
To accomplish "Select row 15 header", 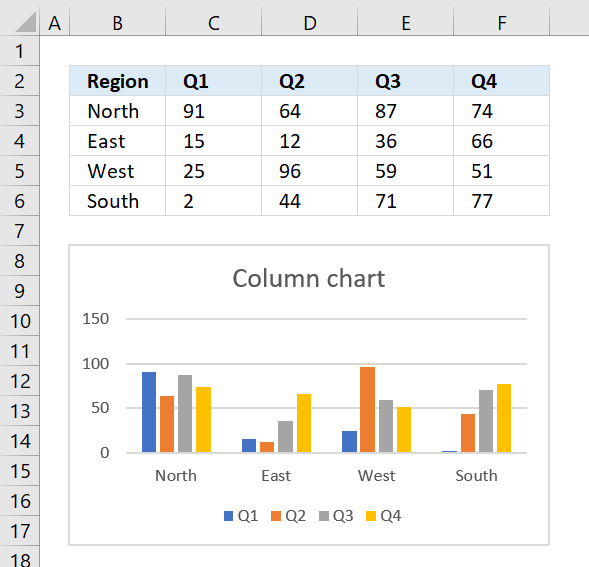I will [x=20, y=471].
